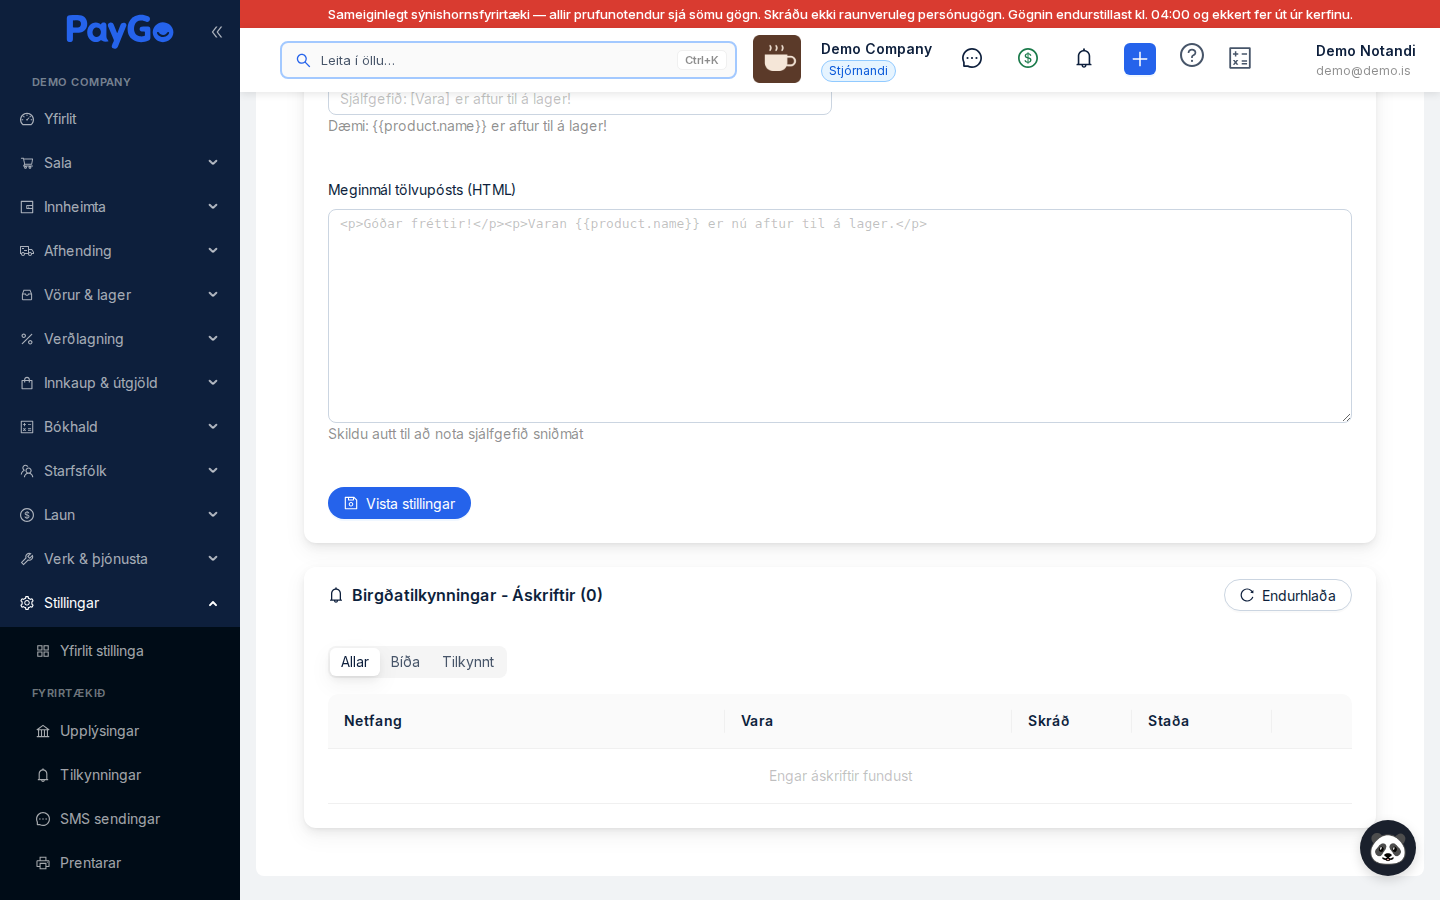The image size is (1440, 900).
Task: Open the notifications bell in the header
Action: (1084, 58)
